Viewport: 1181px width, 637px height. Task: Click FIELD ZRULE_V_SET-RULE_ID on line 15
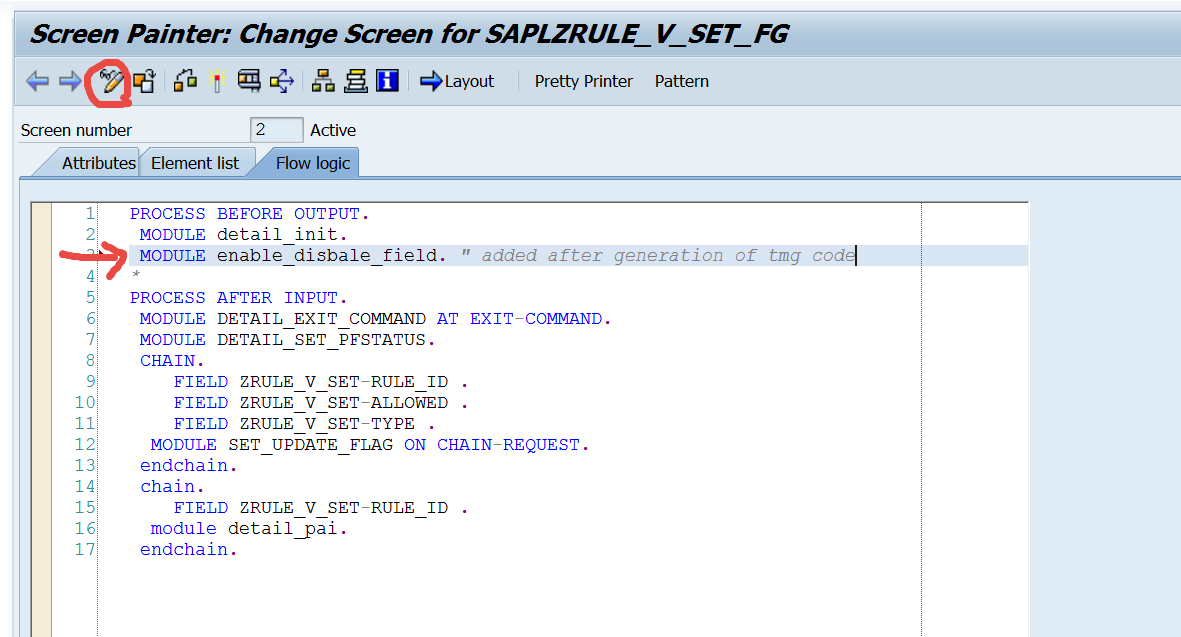[321, 509]
